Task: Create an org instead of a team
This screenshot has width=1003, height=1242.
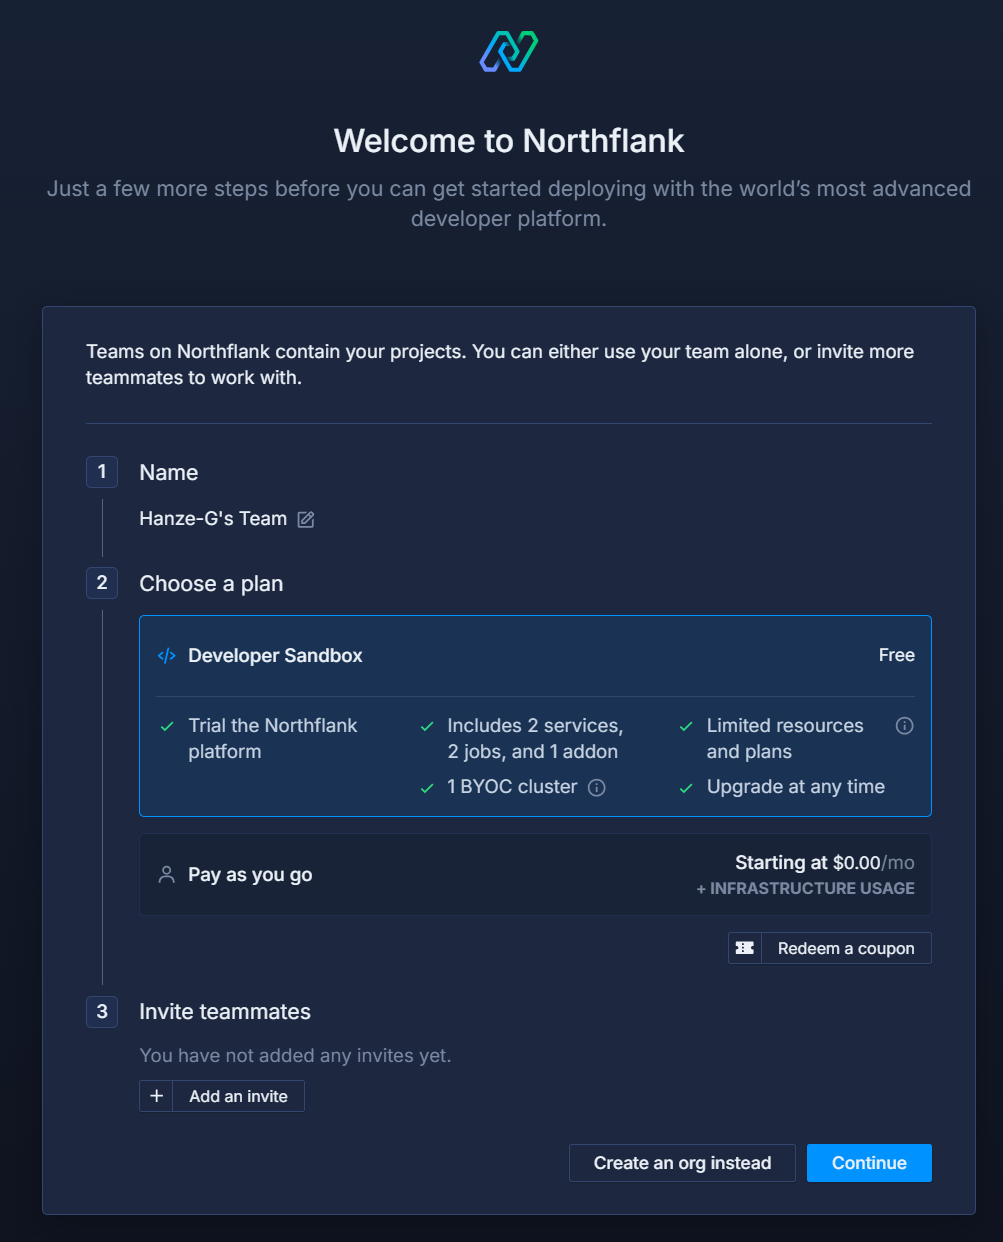Action: (x=682, y=1163)
